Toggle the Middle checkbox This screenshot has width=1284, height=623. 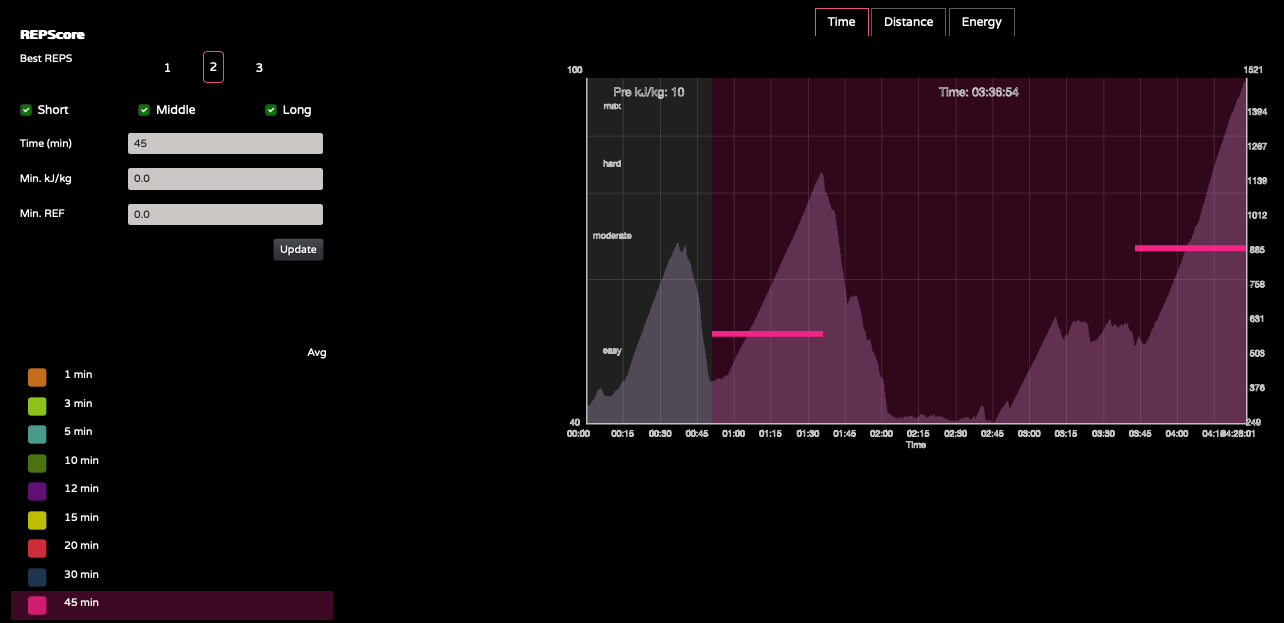(x=144, y=110)
